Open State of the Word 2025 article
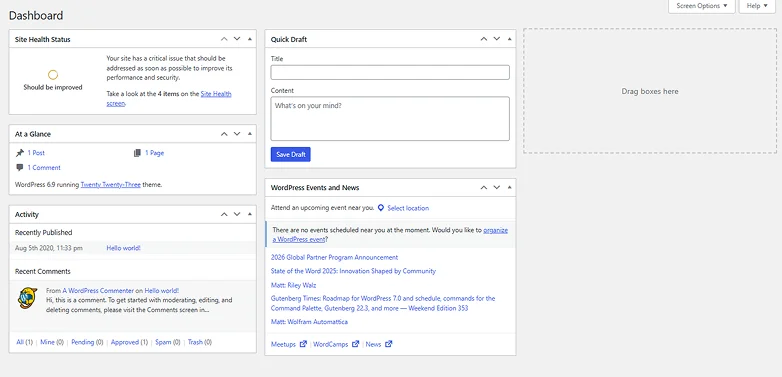 (x=353, y=271)
